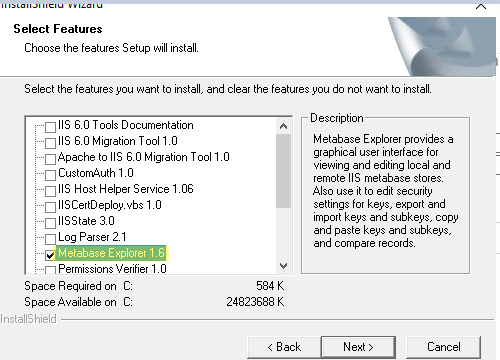Select the IISState 3.0 label

coord(86,221)
